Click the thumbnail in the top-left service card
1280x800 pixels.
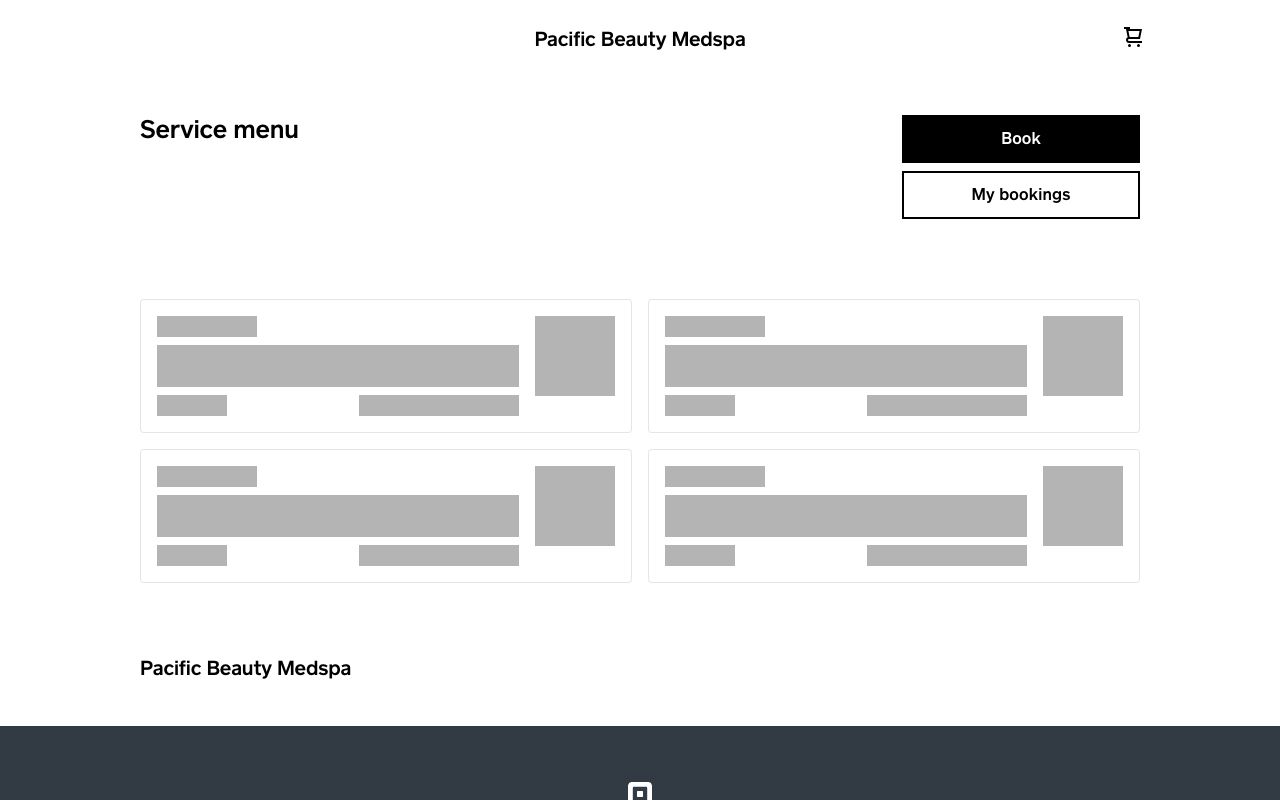575,356
